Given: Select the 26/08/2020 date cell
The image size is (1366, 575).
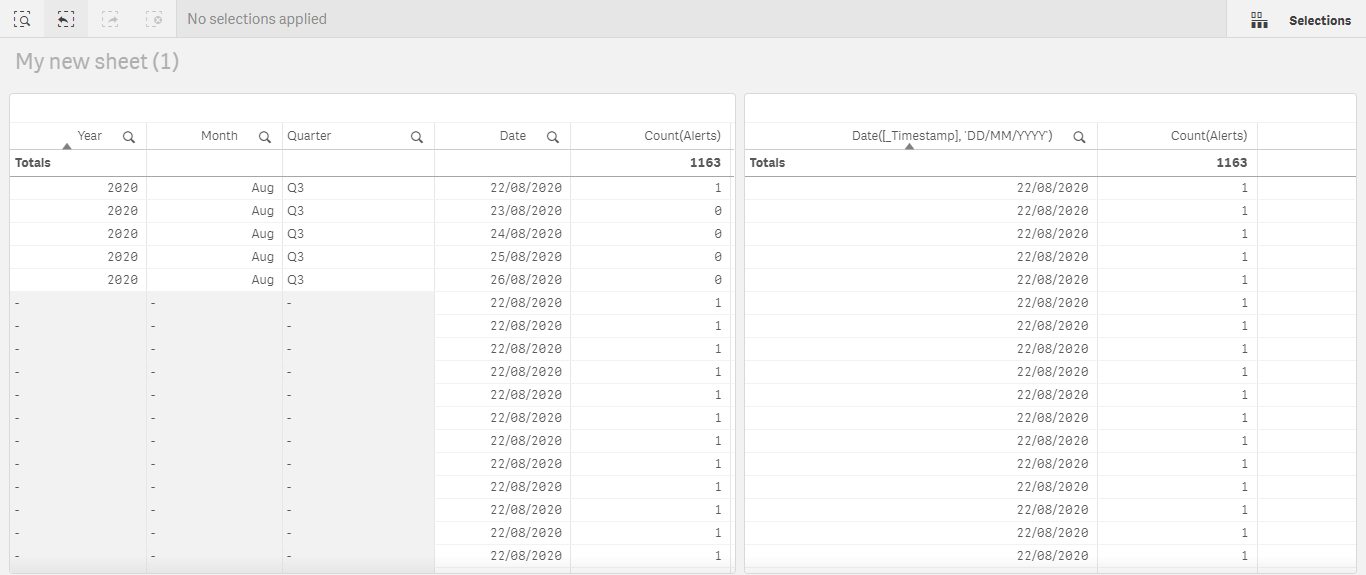Looking at the screenshot, I should pyautogui.click(x=525, y=280).
